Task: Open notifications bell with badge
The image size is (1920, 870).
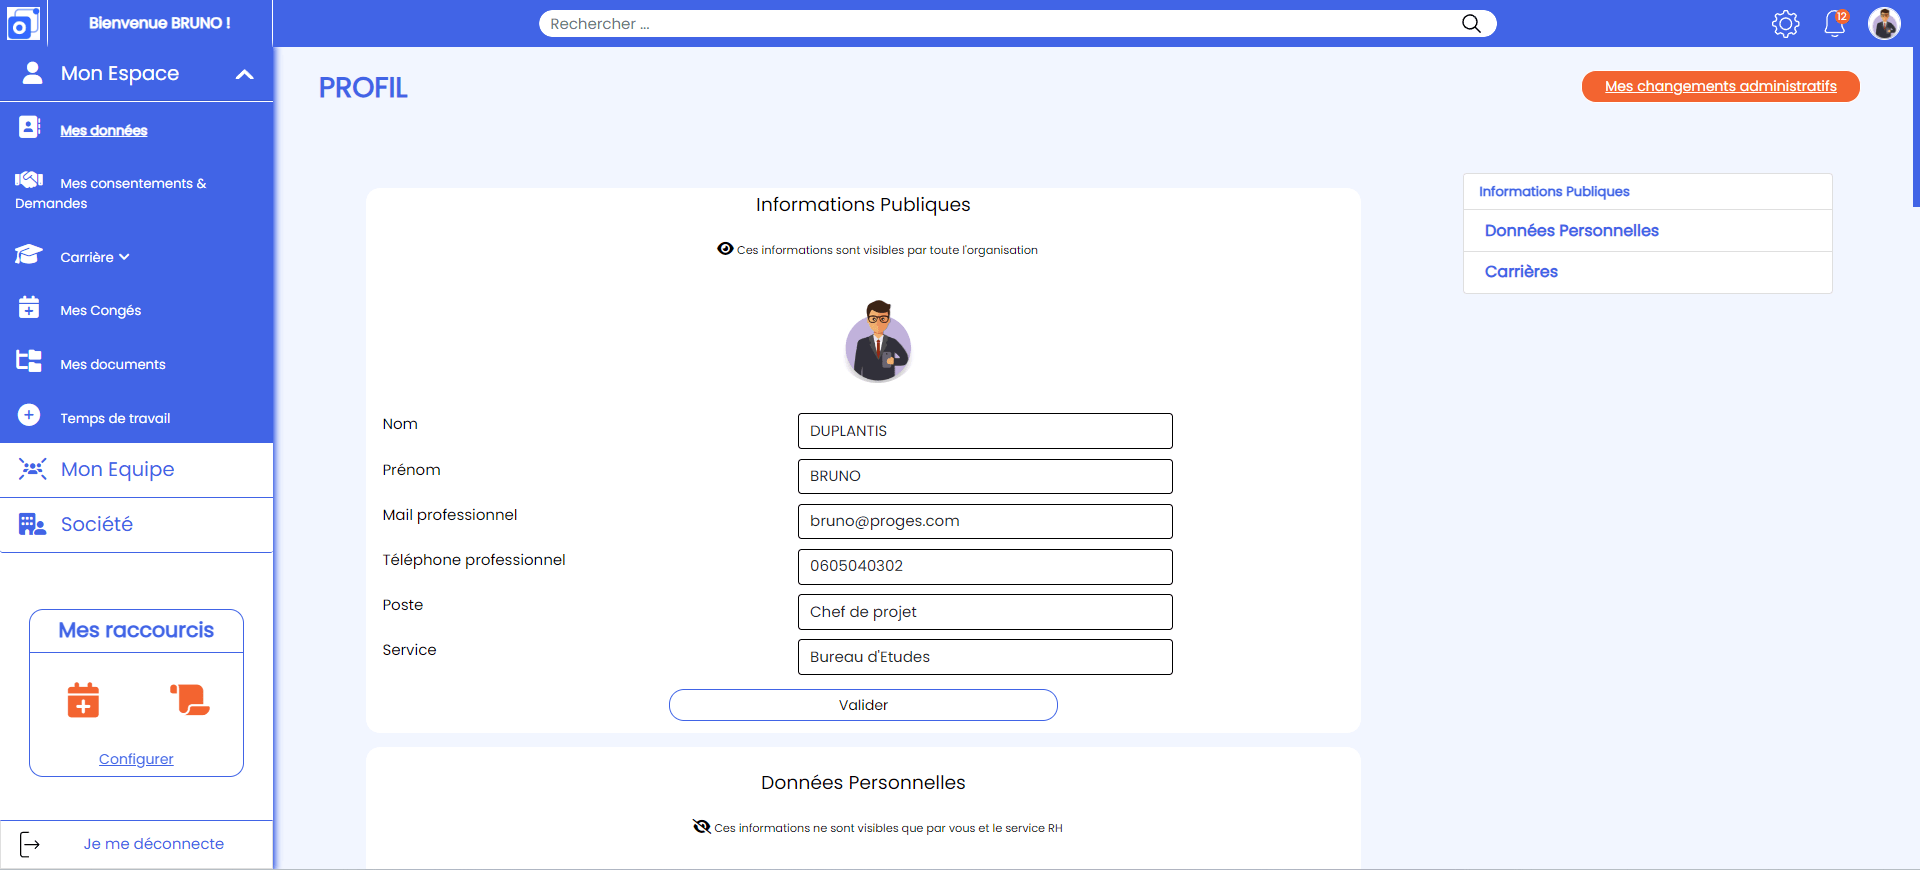Action: click(1835, 23)
